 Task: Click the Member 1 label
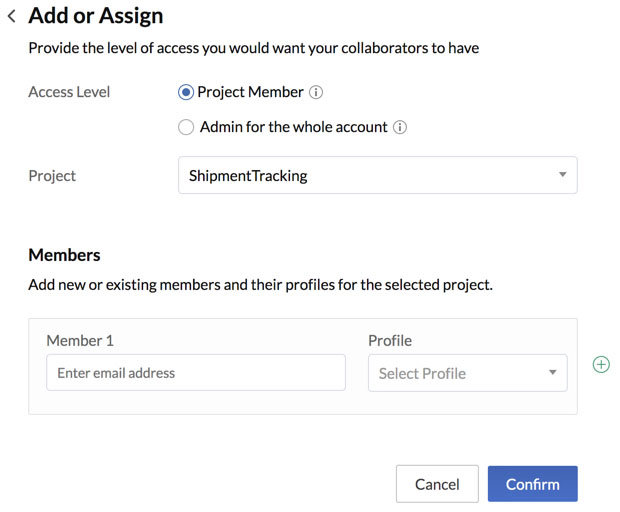[80, 340]
